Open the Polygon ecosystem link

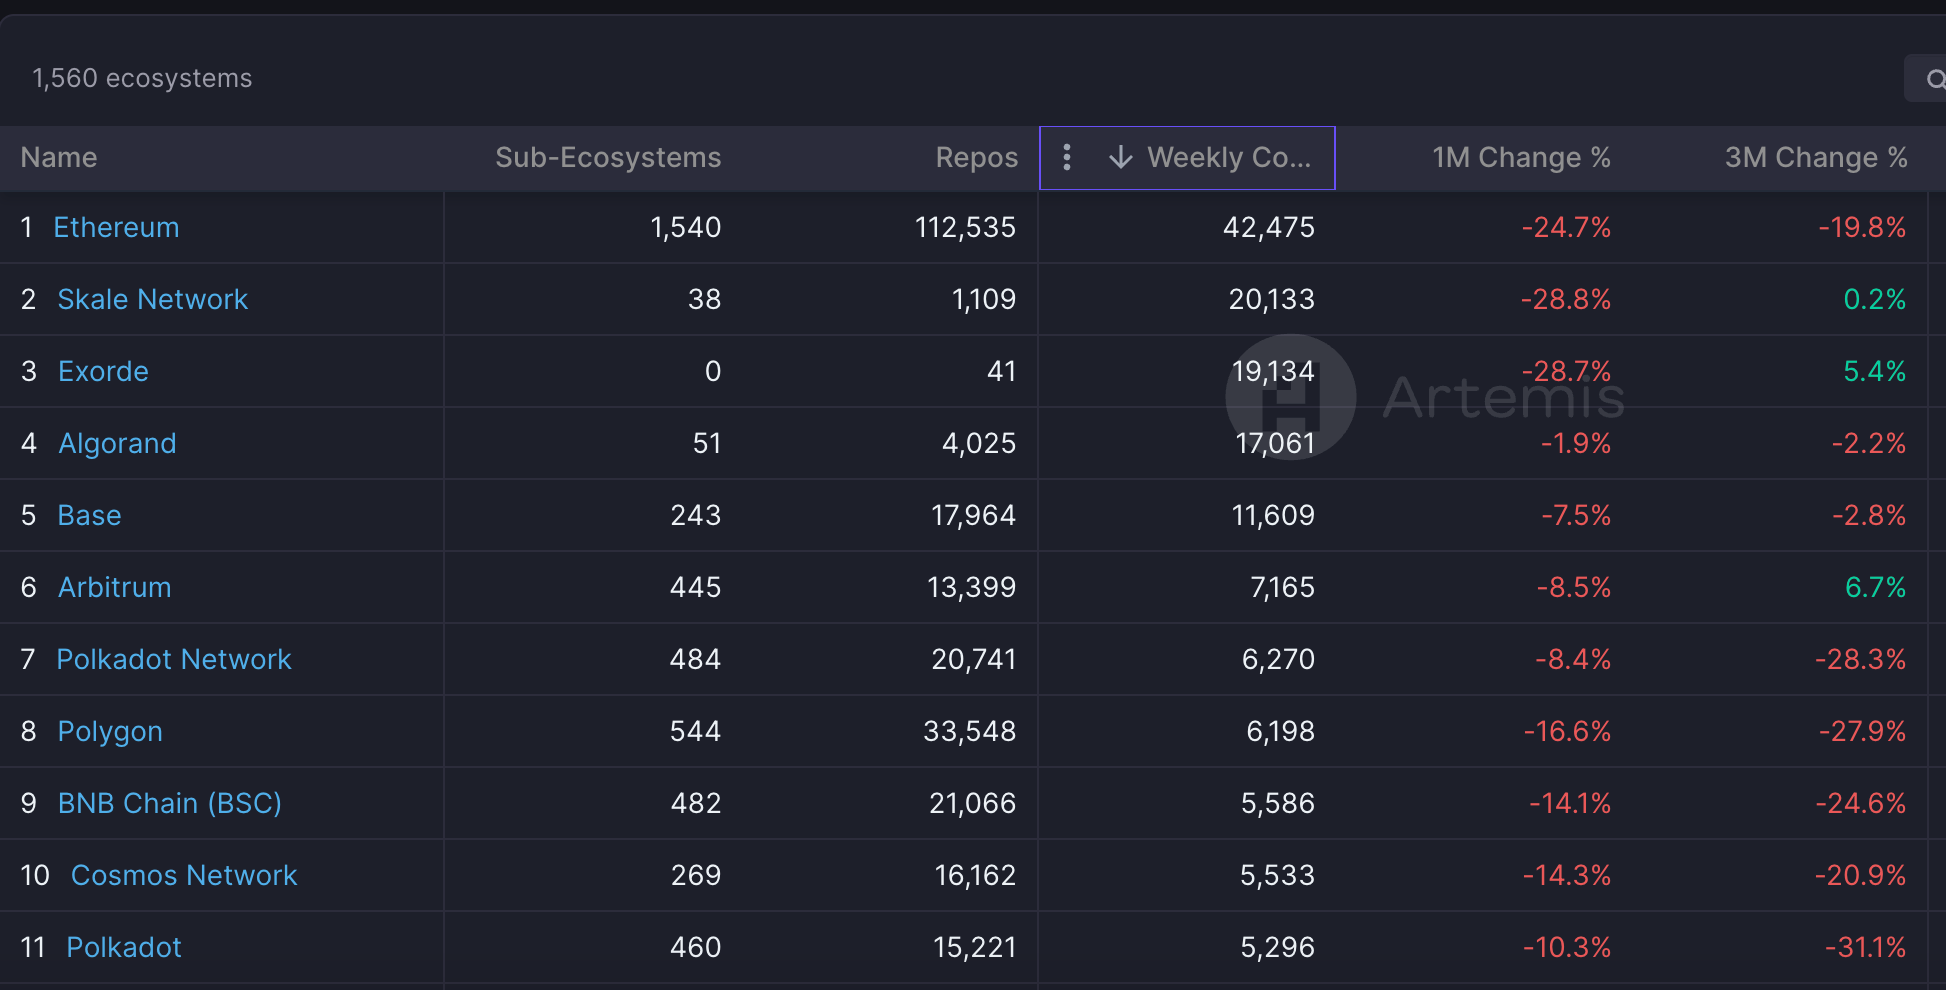click(110, 731)
